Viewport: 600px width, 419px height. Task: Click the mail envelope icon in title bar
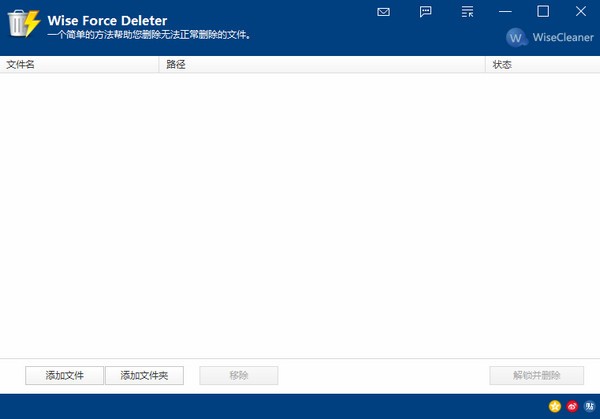383,12
